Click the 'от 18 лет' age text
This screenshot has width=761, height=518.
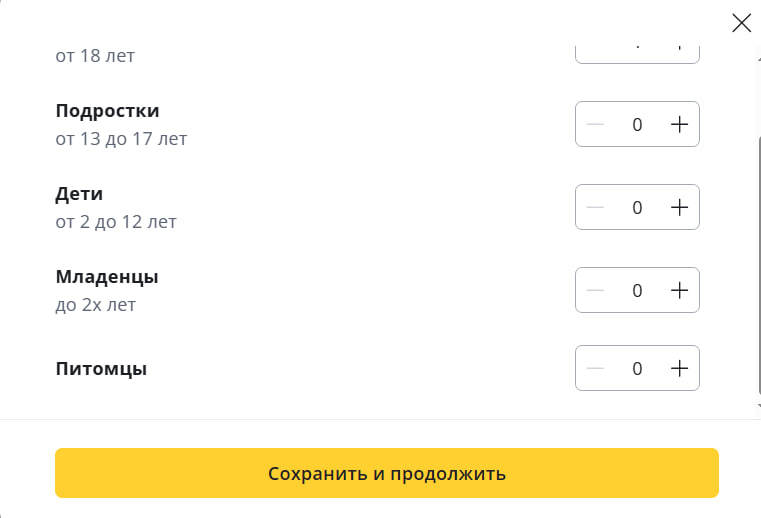pos(95,56)
